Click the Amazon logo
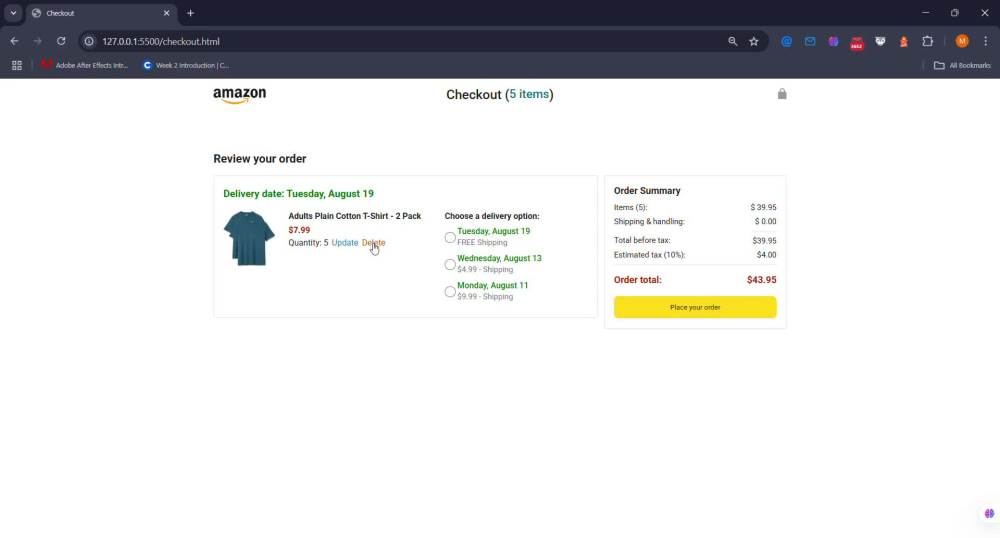1000x538 pixels. click(x=240, y=96)
